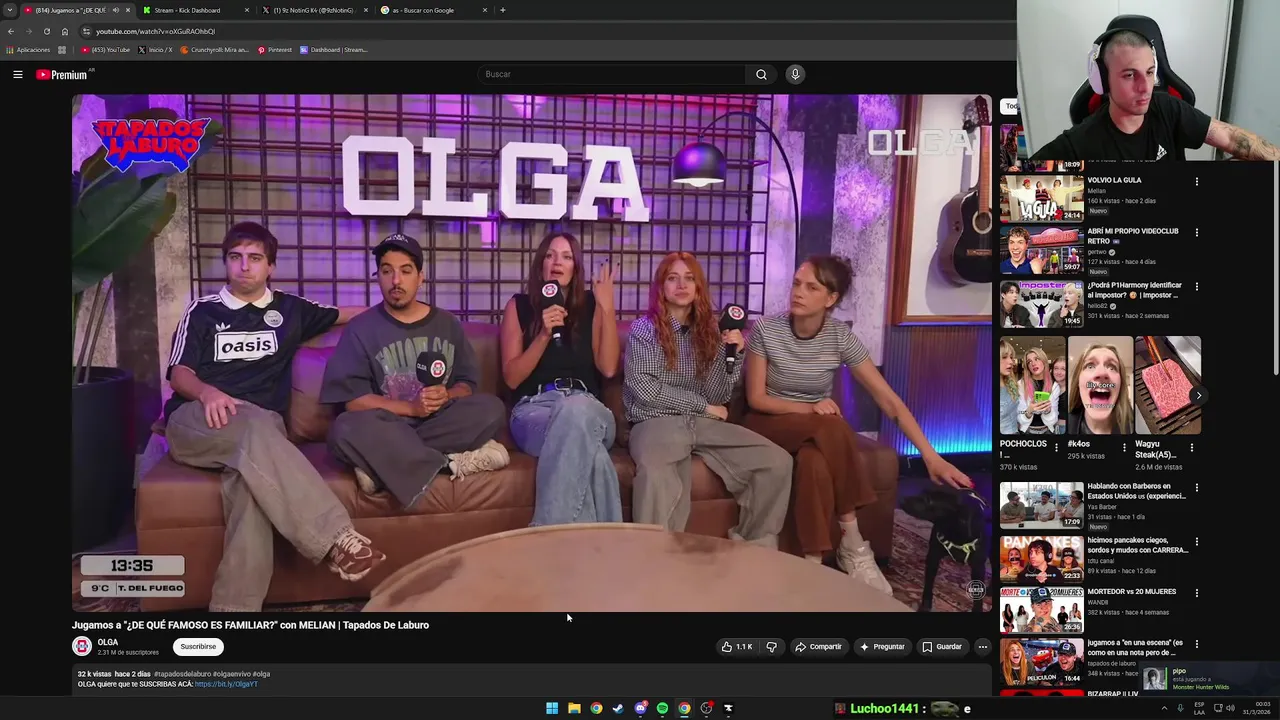Share the video via Compartir
This screenshot has width=1280, height=720.
[x=818, y=647]
